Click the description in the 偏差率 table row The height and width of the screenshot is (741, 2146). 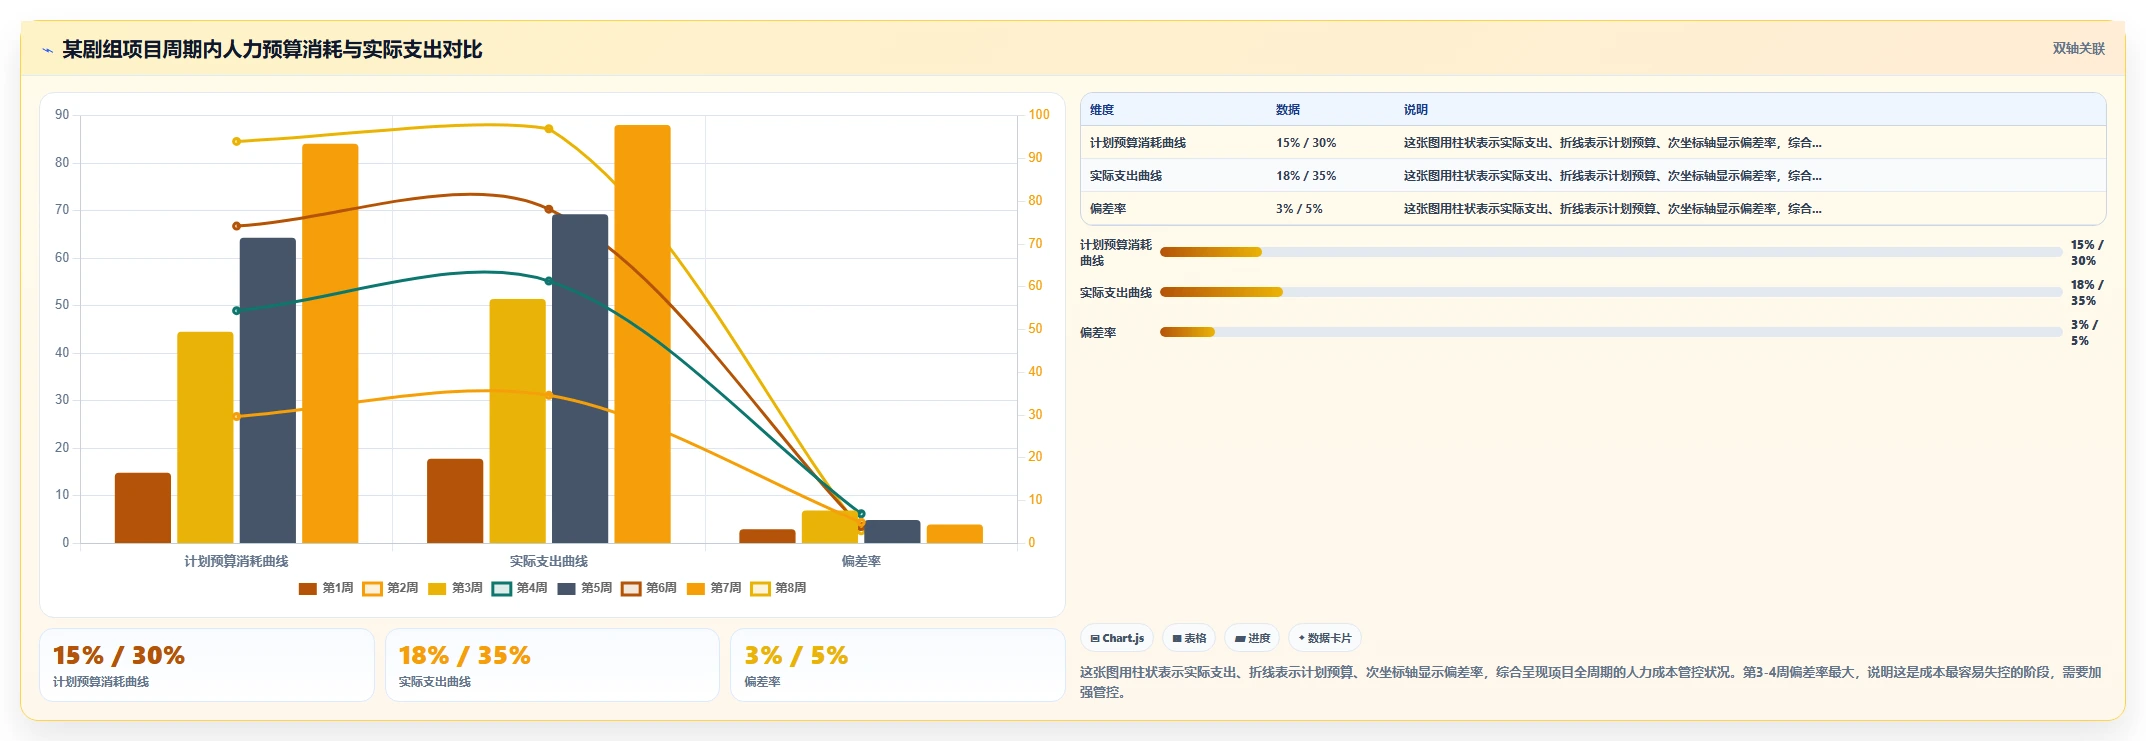tap(1612, 209)
